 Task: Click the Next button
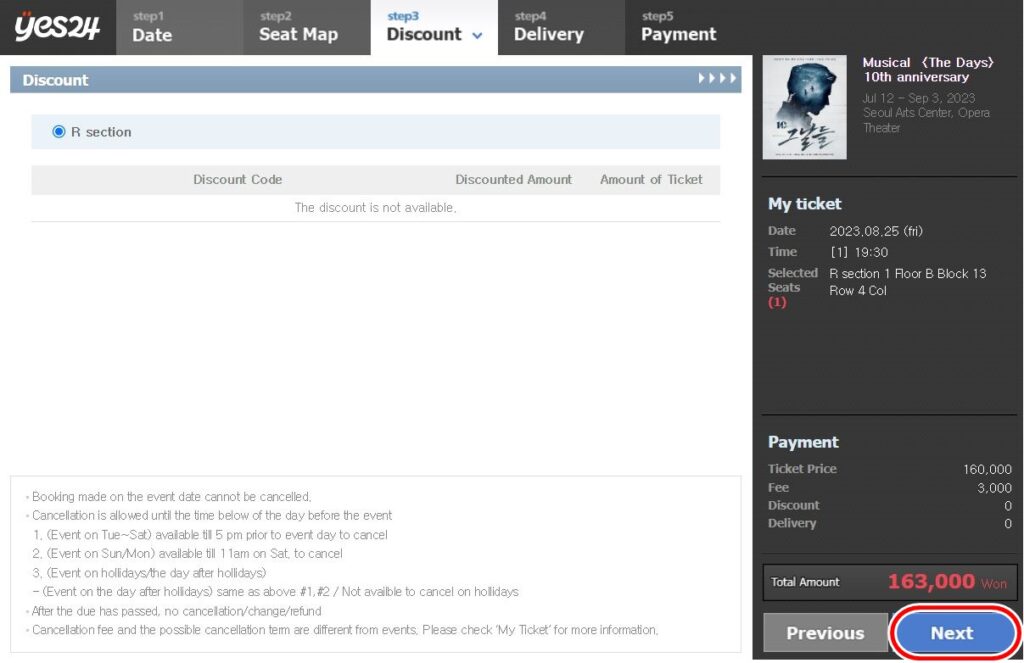point(952,632)
